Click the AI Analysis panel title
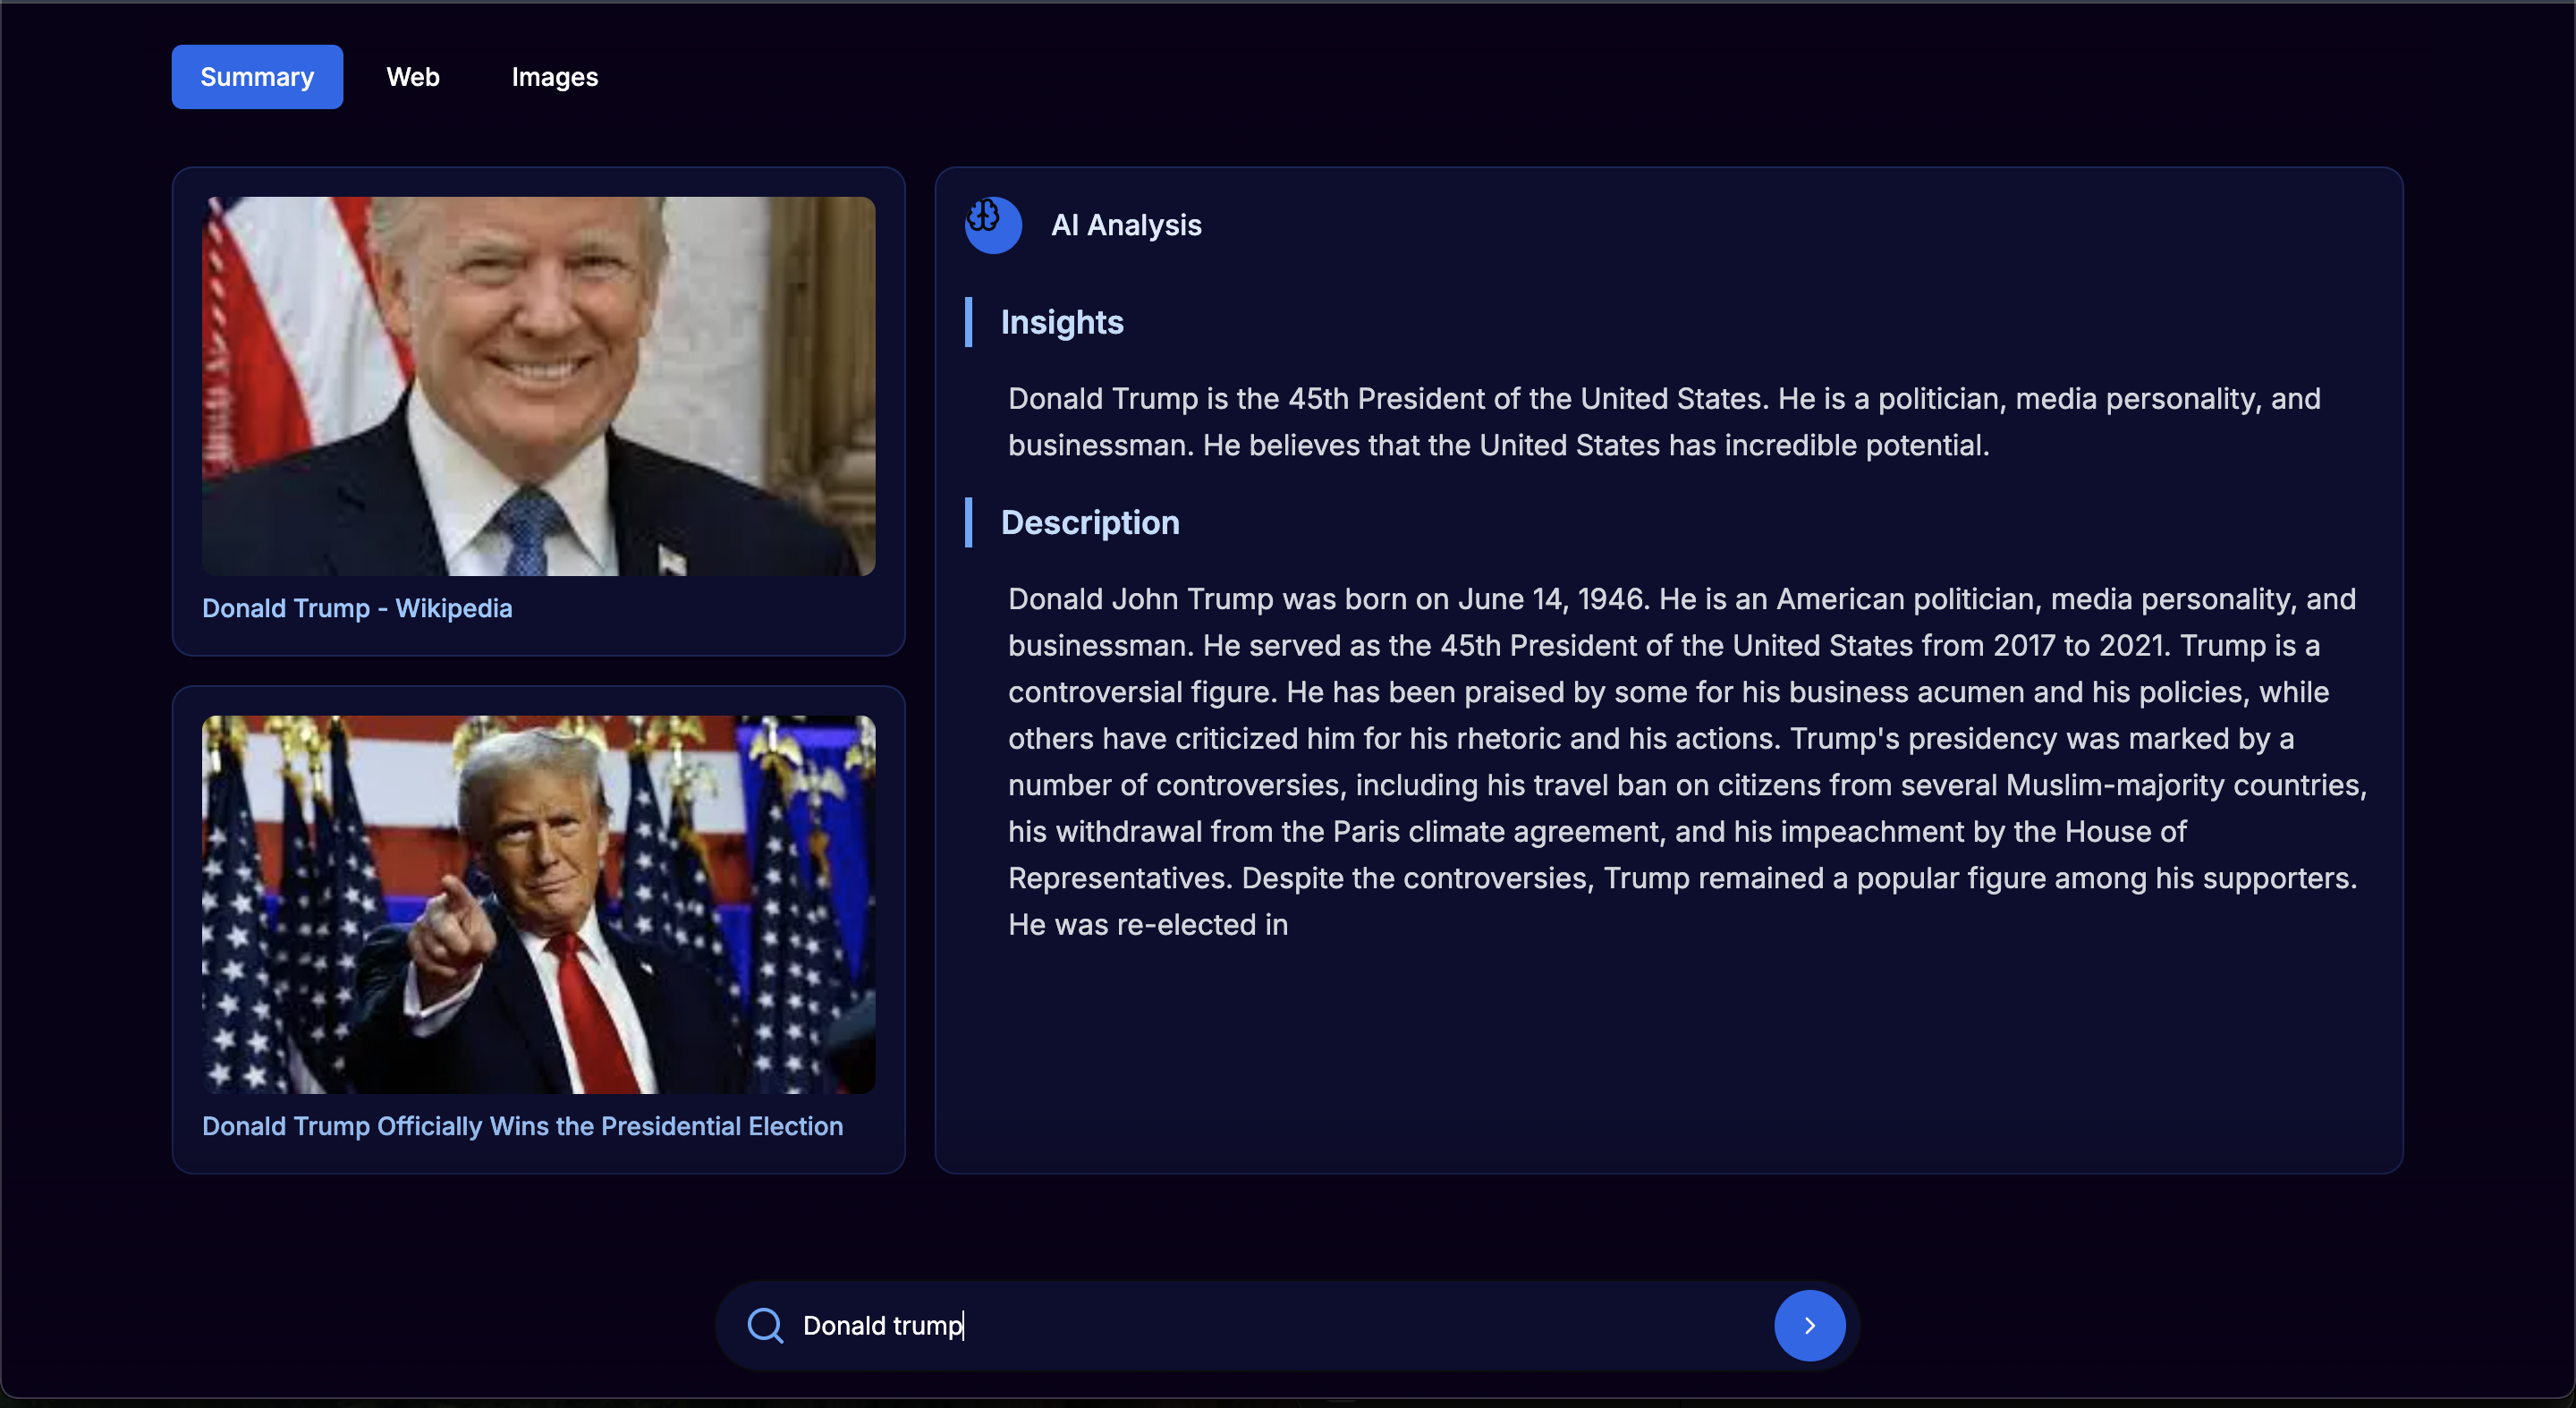 coord(1126,225)
